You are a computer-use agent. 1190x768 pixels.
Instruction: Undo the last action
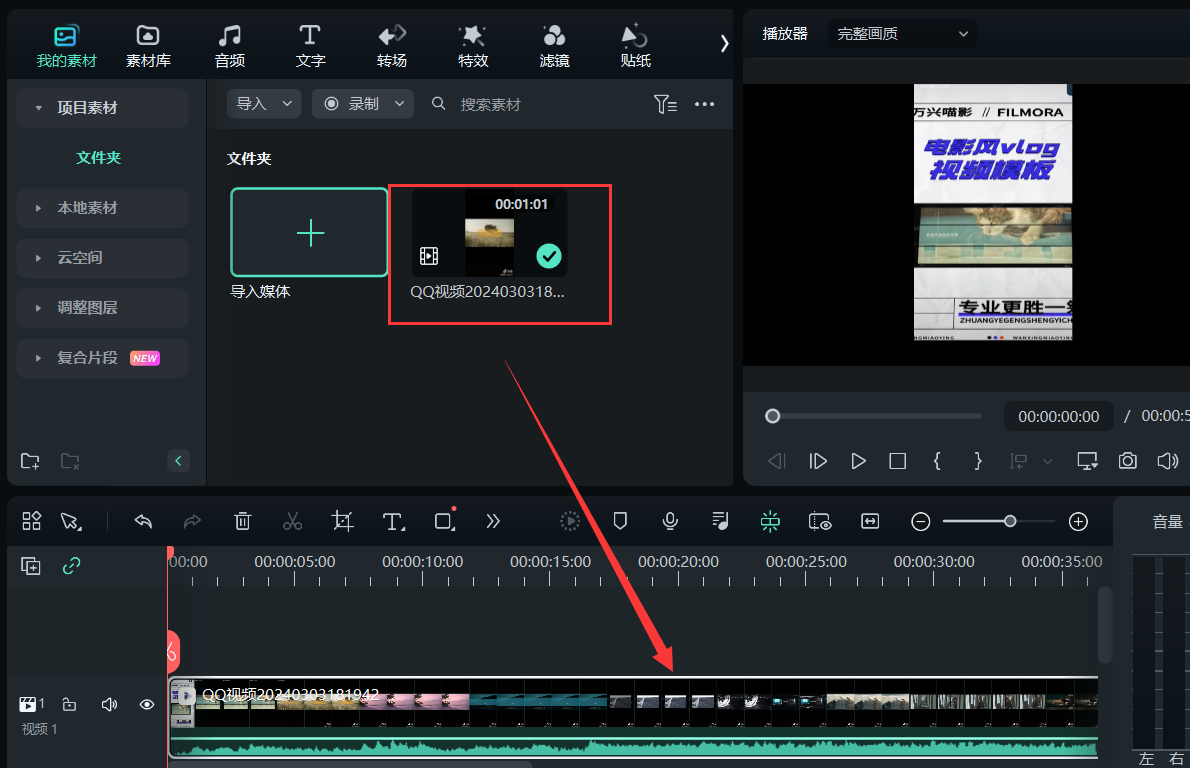pos(143,521)
